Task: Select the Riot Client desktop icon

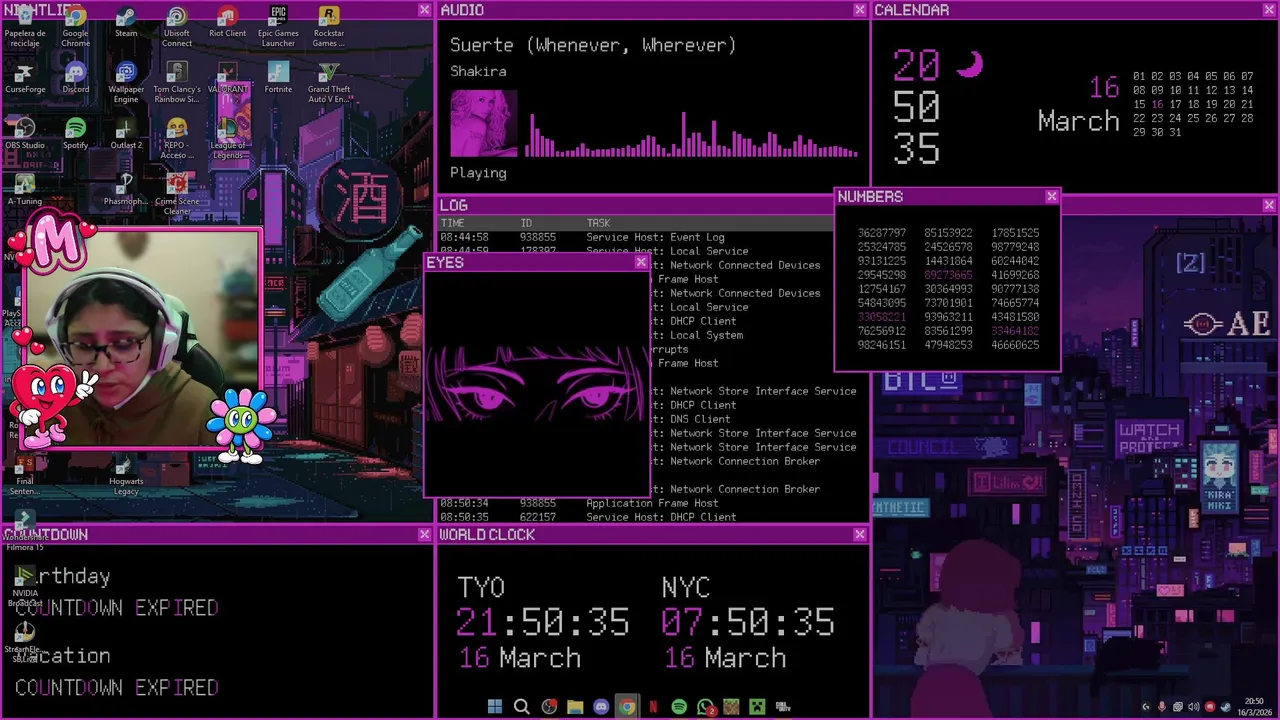Action: pos(227,23)
